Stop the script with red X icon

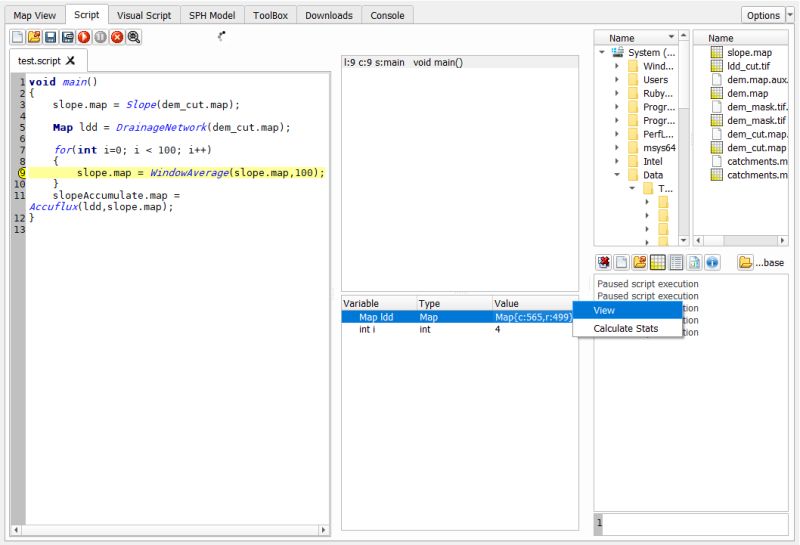coord(117,37)
